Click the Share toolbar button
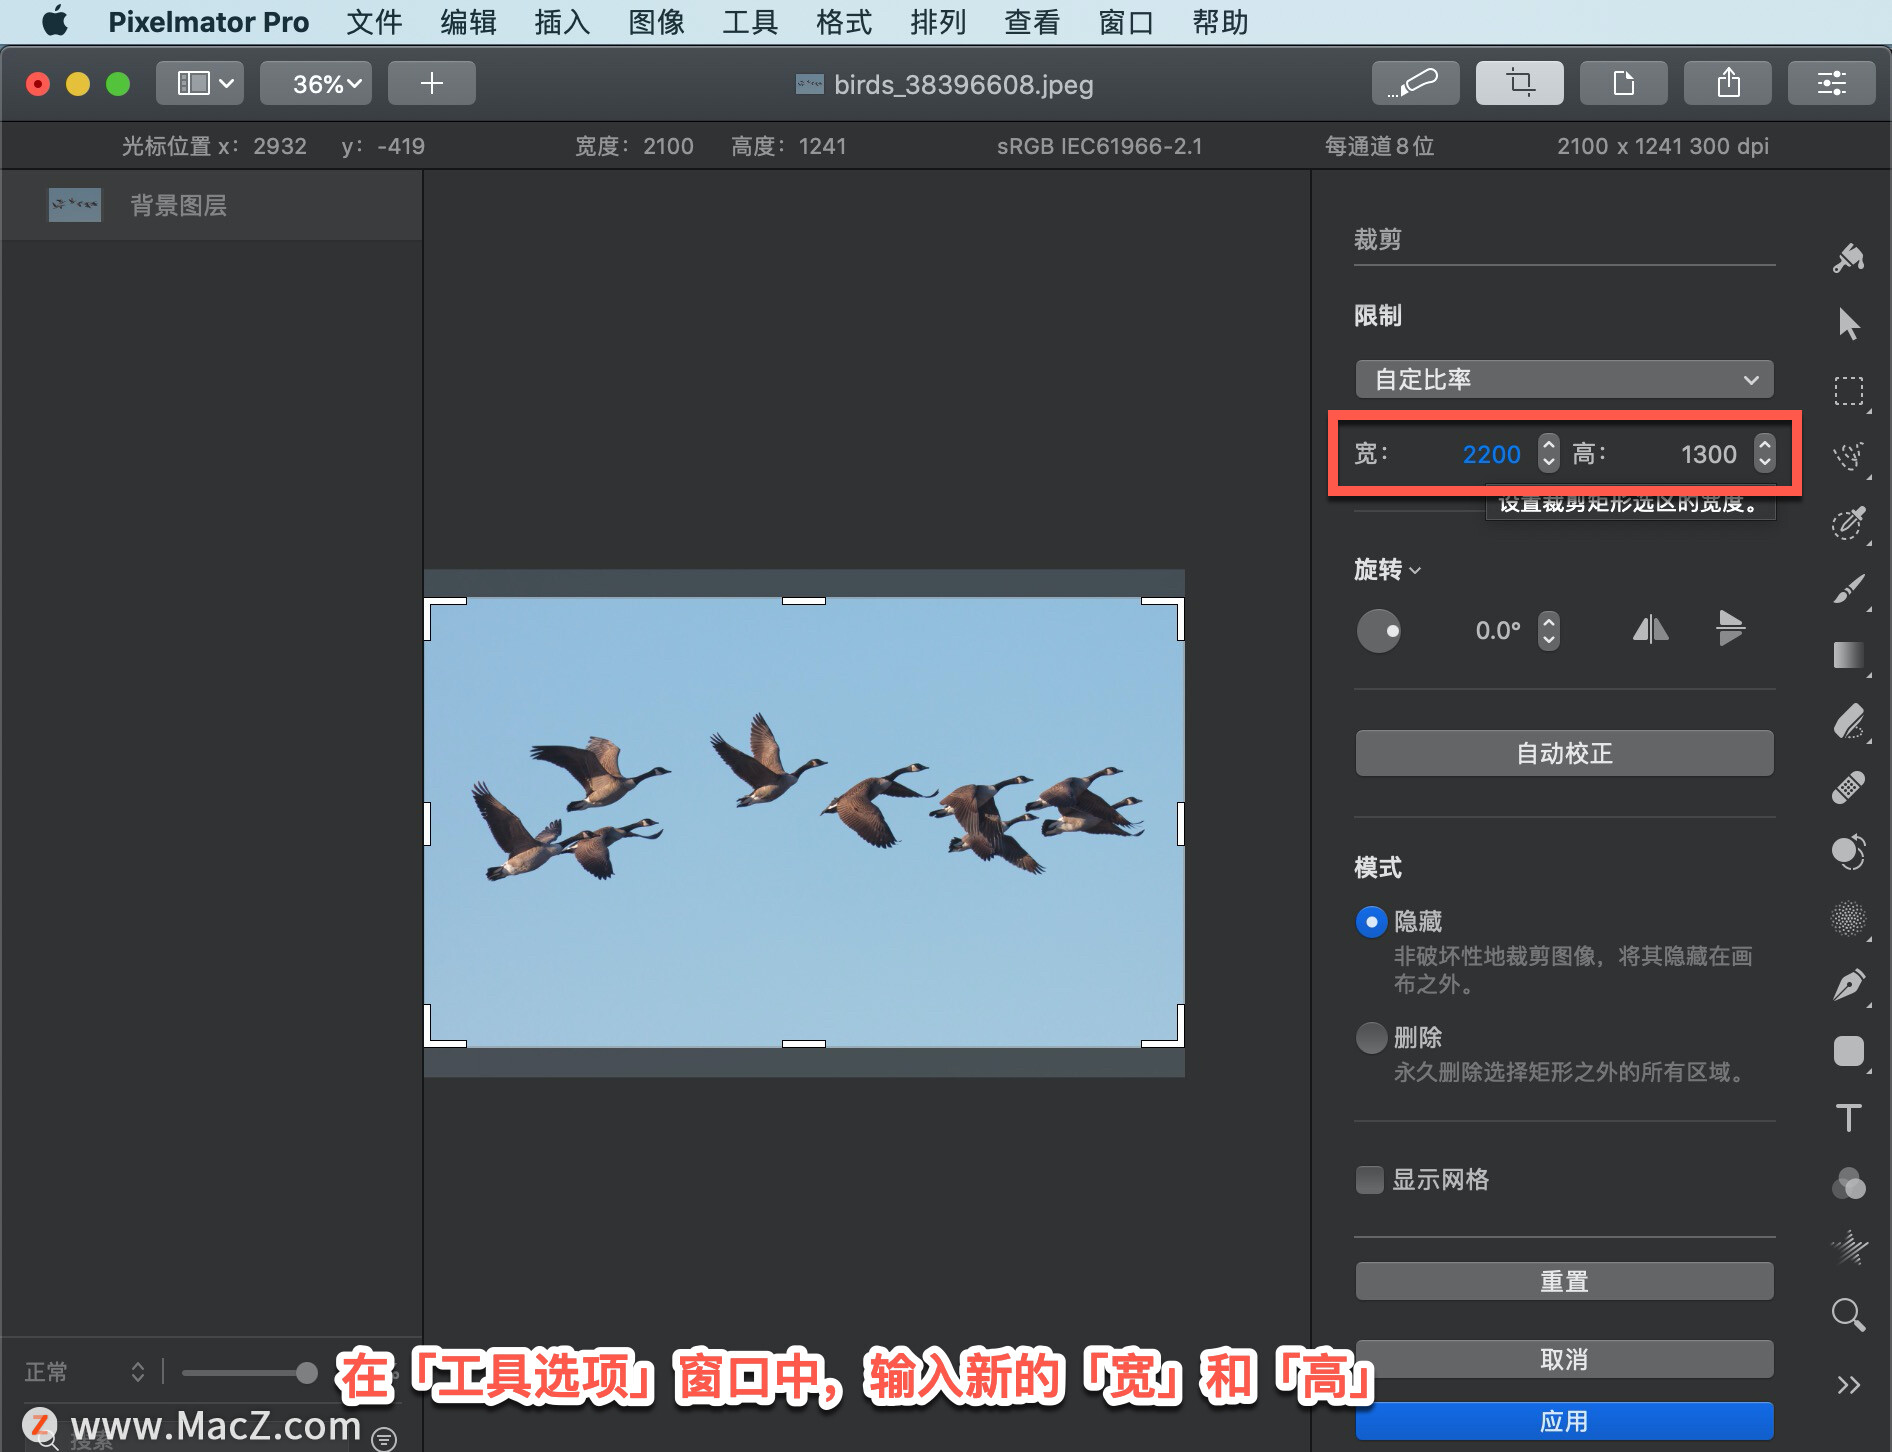 (1727, 83)
